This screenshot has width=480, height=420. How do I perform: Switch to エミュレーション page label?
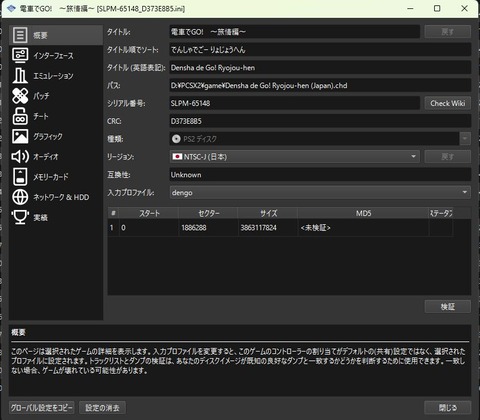53,76
